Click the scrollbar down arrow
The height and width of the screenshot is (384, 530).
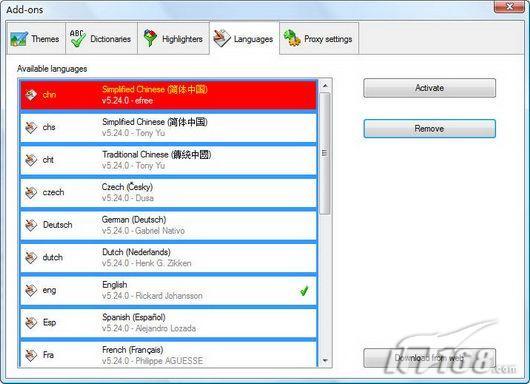(x=325, y=360)
